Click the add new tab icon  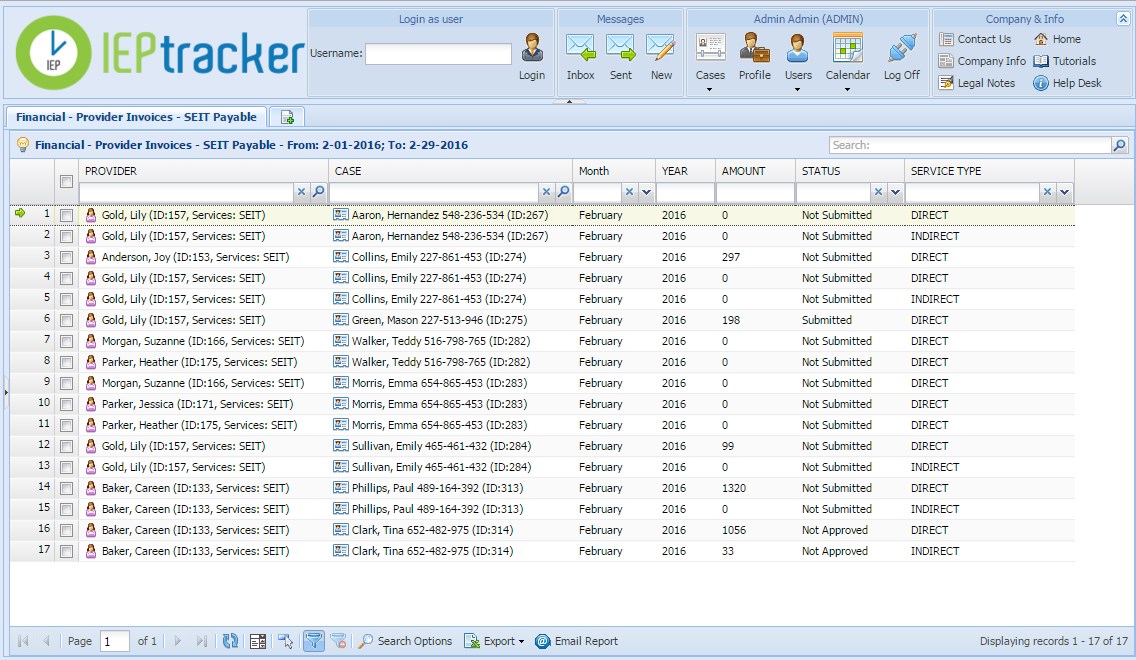287,117
